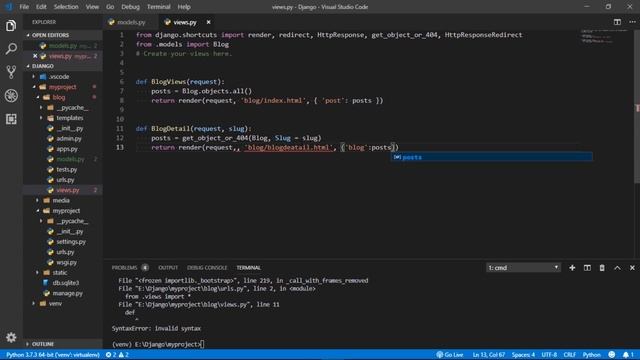The height and width of the screenshot is (360, 640).
Task: Open the File menu
Action: point(24,7)
